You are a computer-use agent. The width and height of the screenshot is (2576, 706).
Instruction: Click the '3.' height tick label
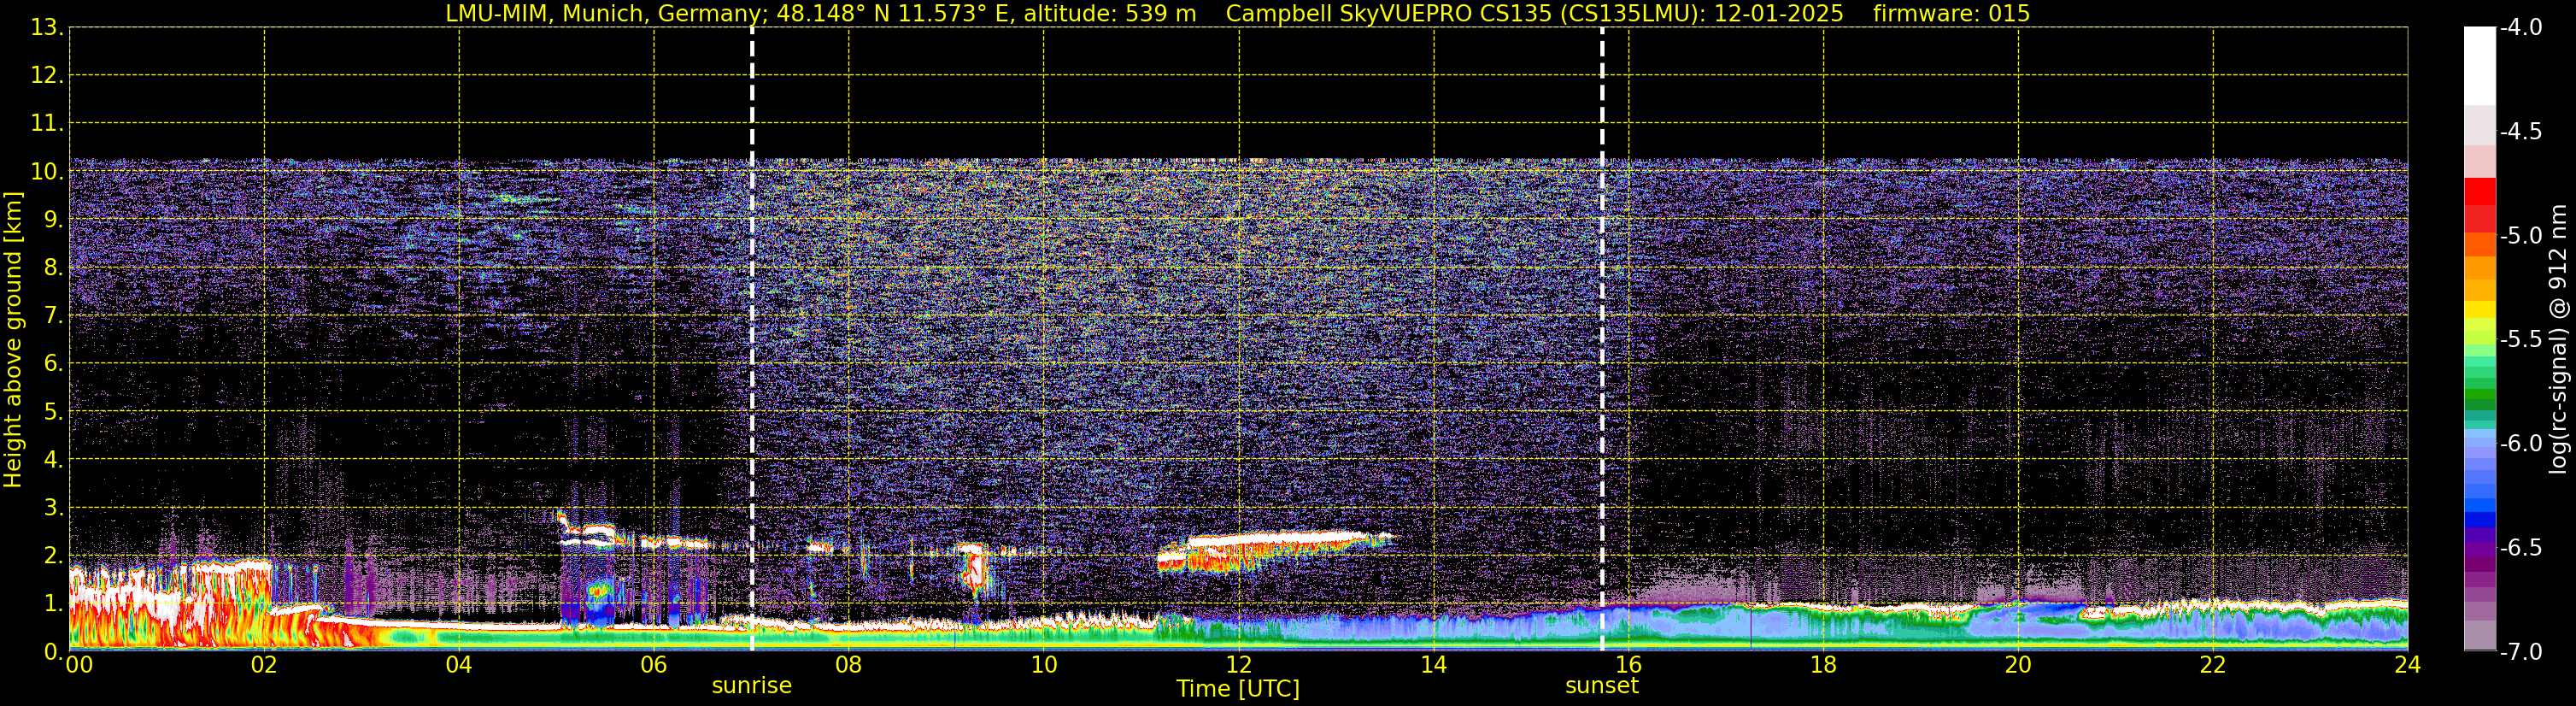click(x=53, y=508)
